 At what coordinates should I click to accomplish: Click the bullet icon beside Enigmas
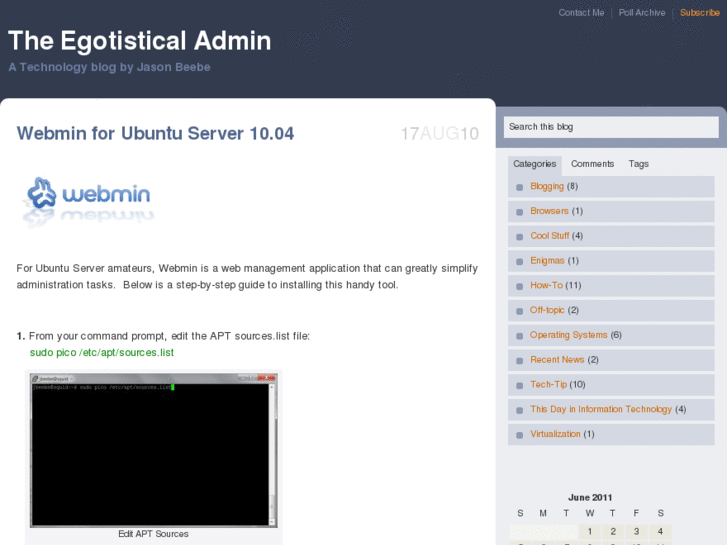(x=519, y=262)
